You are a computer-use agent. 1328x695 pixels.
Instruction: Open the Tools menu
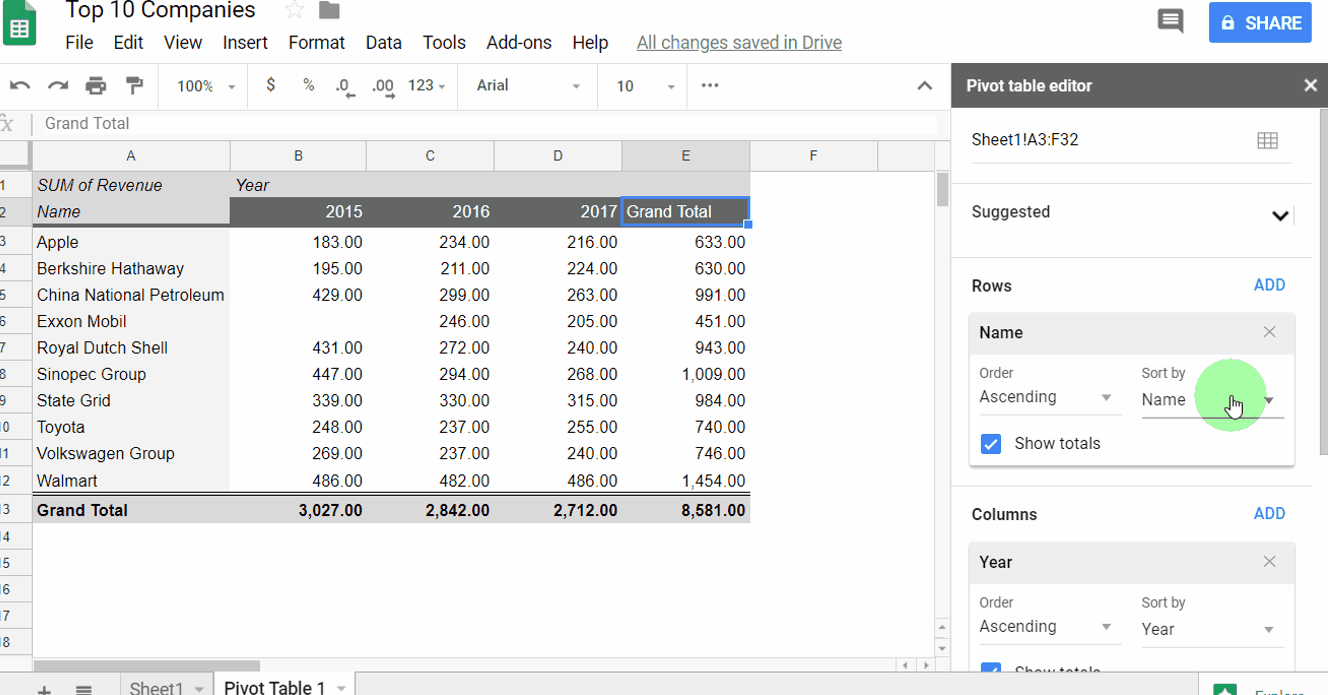pos(444,43)
